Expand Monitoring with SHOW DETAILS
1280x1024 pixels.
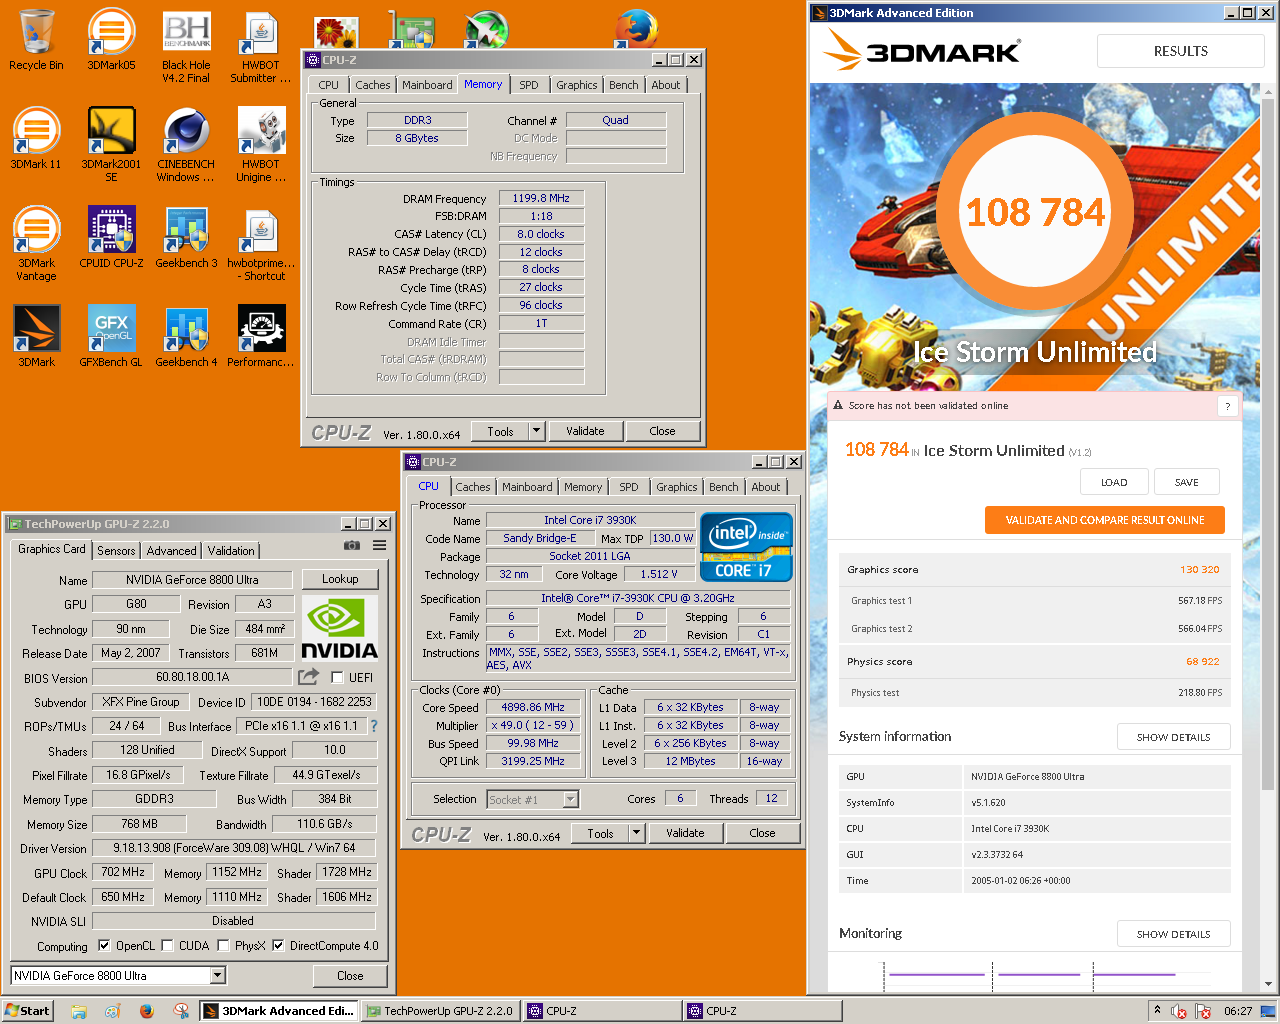click(x=1173, y=934)
